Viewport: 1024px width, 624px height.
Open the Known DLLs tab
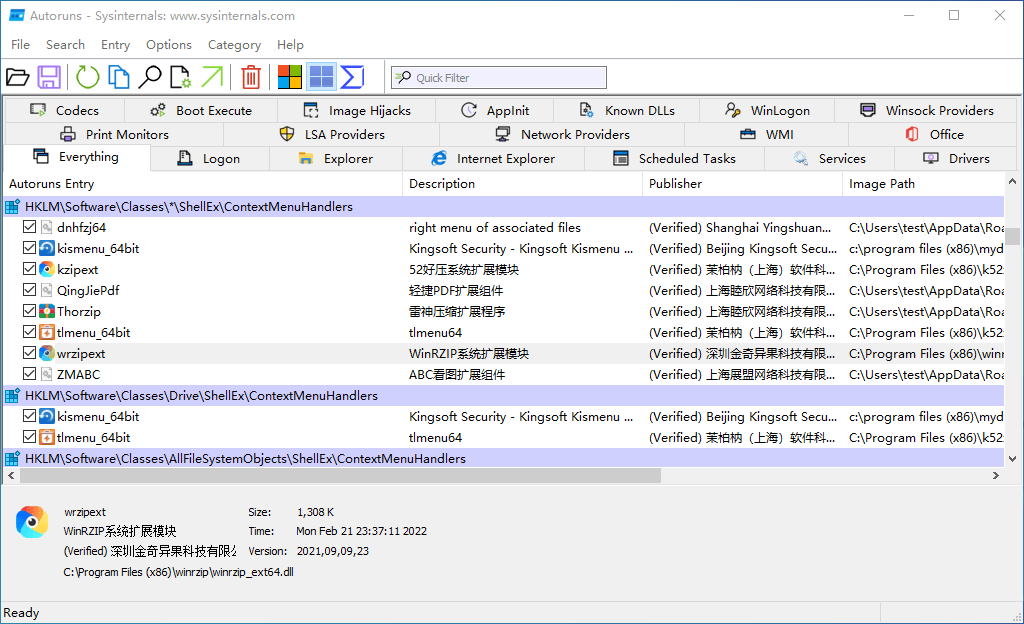627,110
